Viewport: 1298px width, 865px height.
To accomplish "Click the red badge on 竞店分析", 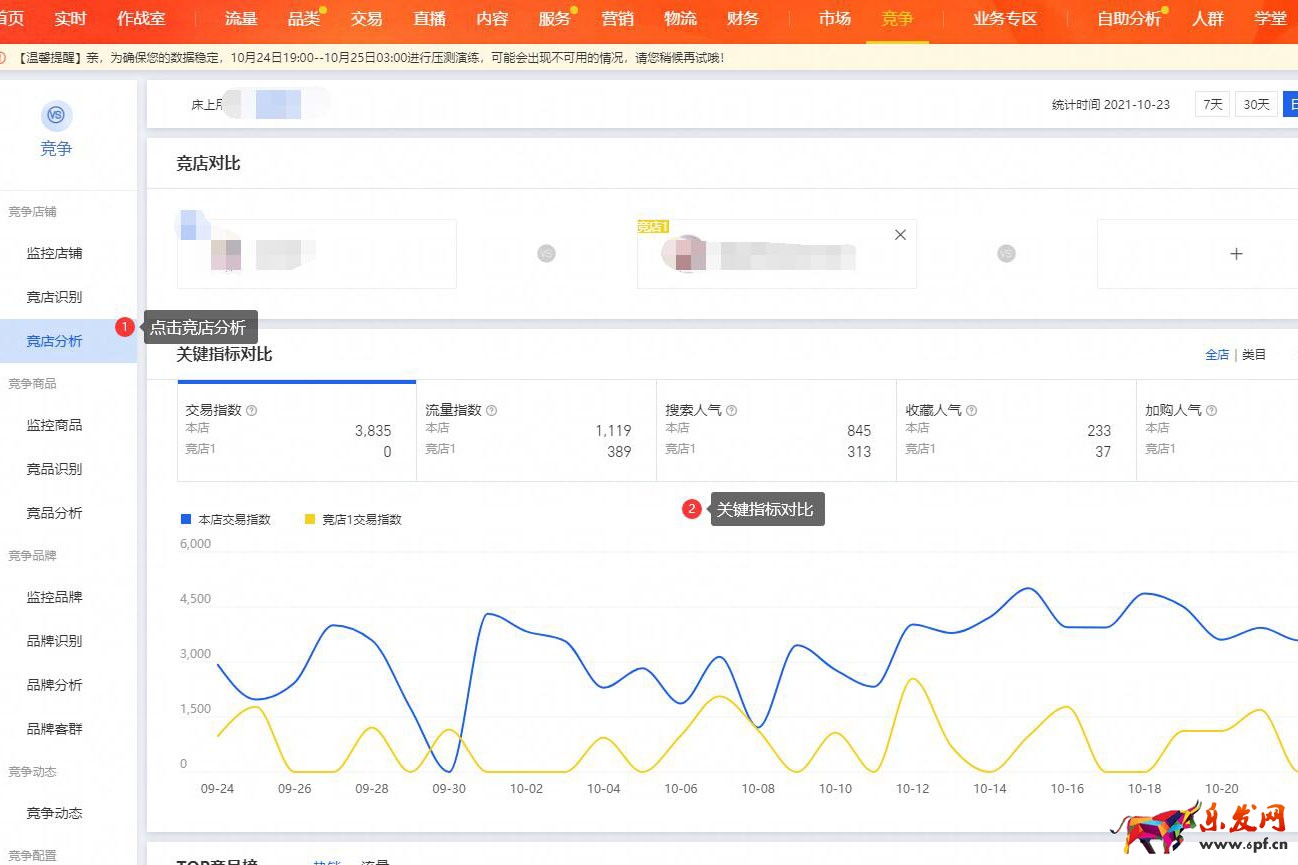I will click(124, 326).
